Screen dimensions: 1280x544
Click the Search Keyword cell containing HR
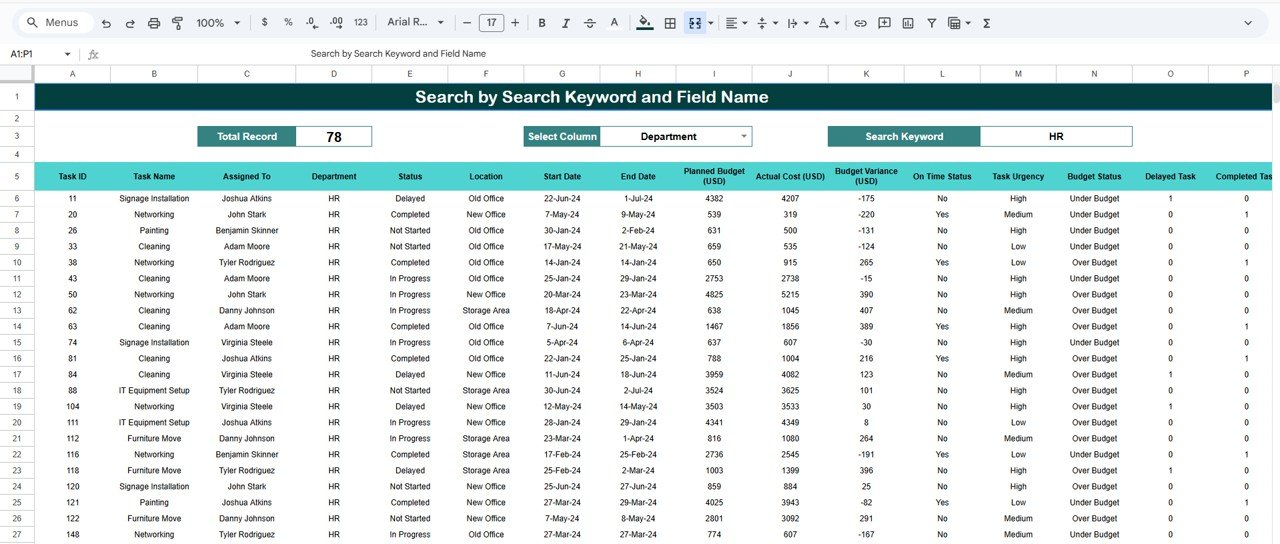1055,137
